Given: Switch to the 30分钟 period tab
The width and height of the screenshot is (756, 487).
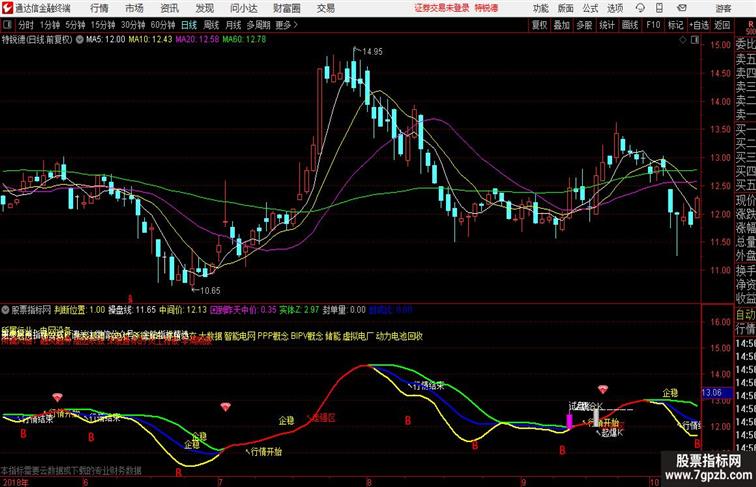Looking at the screenshot, I should click(133, 25).
